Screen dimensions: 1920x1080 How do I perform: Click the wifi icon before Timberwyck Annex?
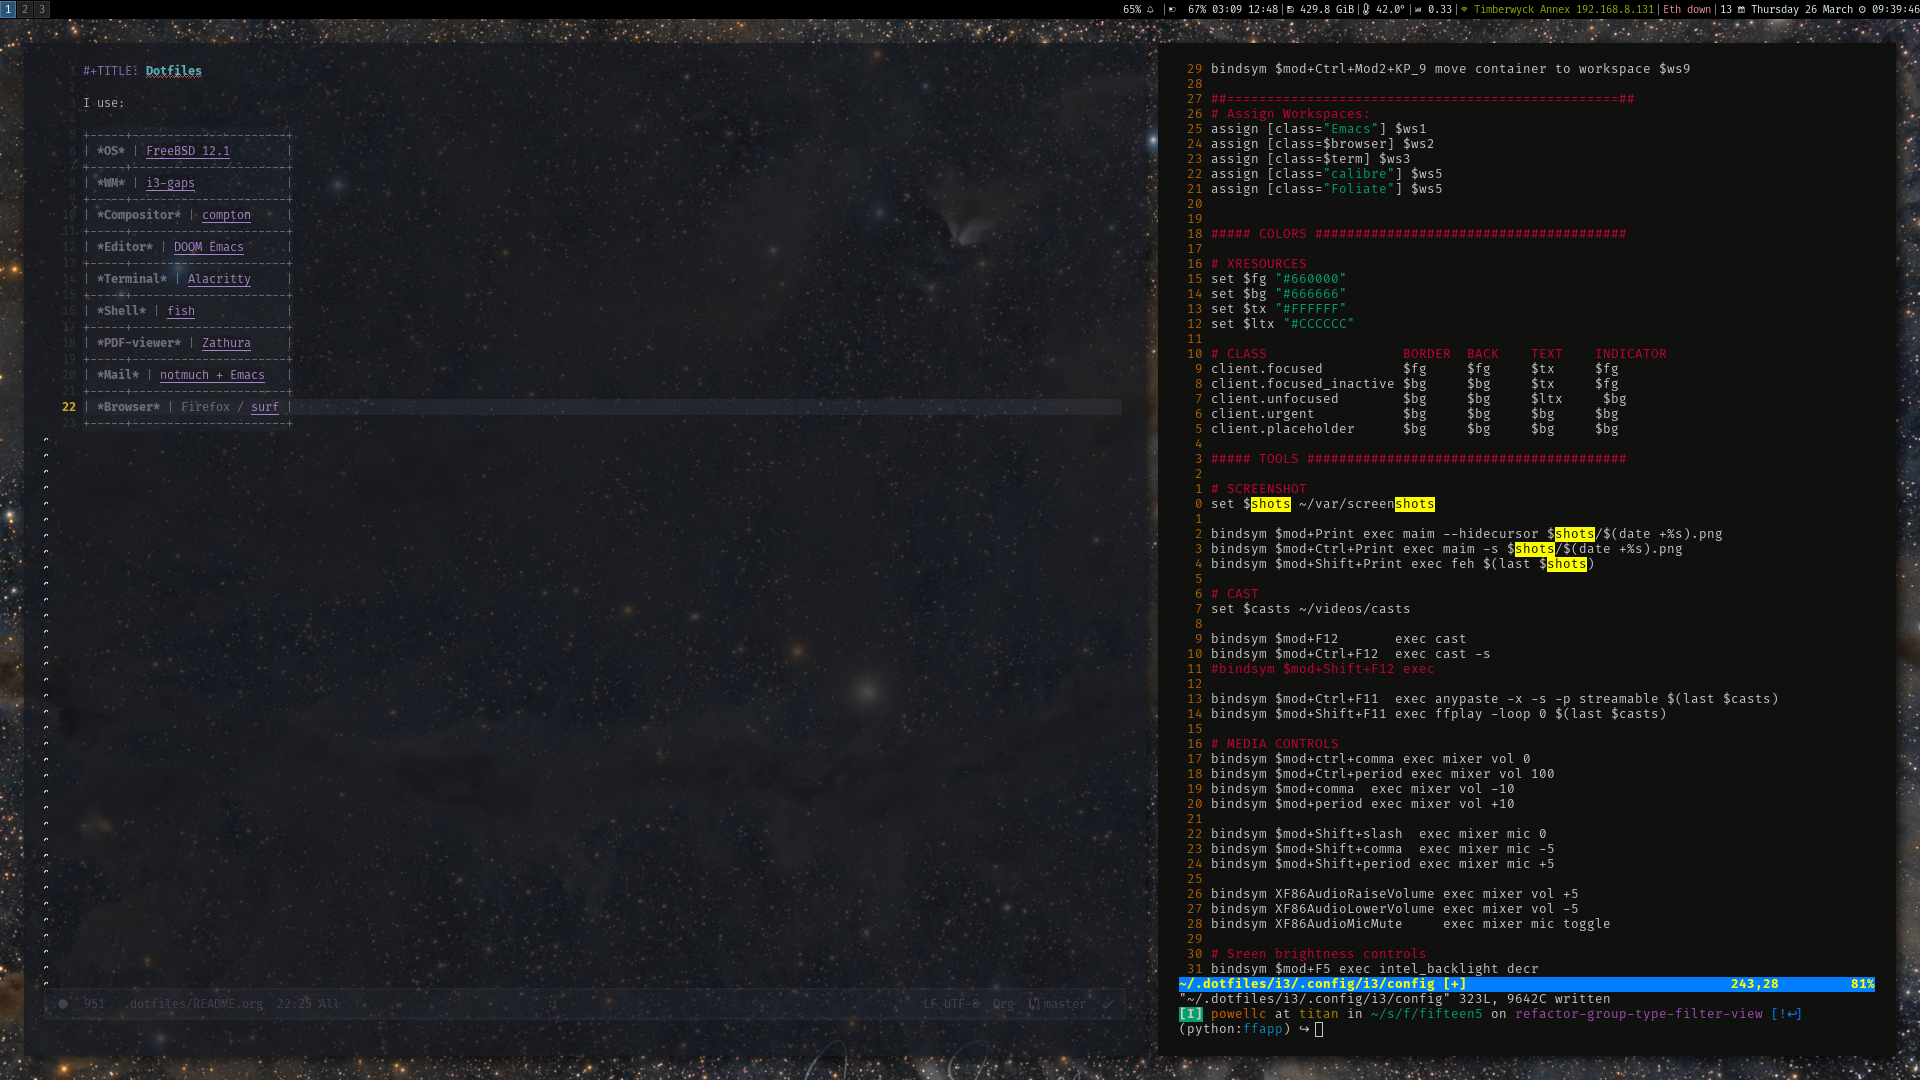click(x=1464, y=9)
